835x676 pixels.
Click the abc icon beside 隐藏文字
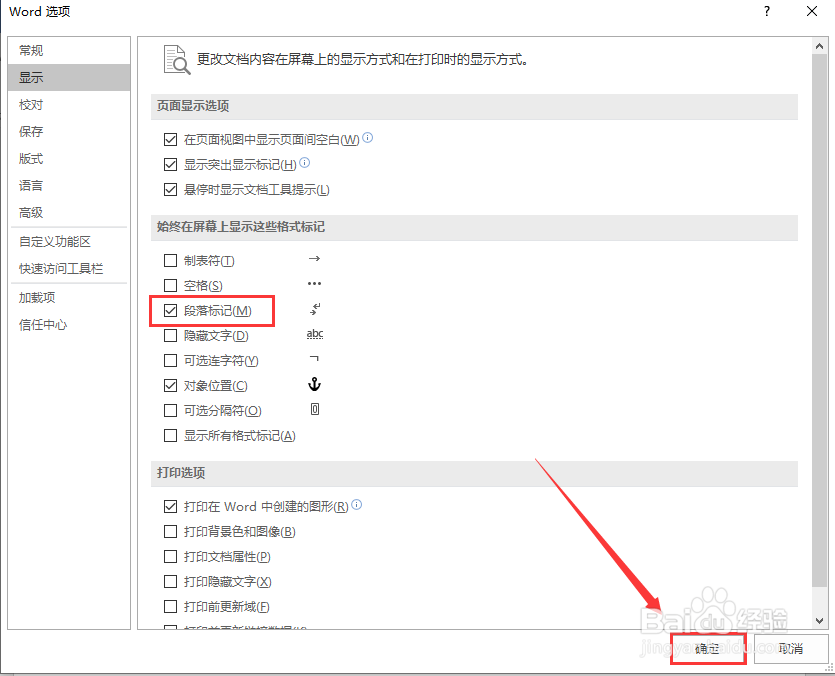pos(314,334)
